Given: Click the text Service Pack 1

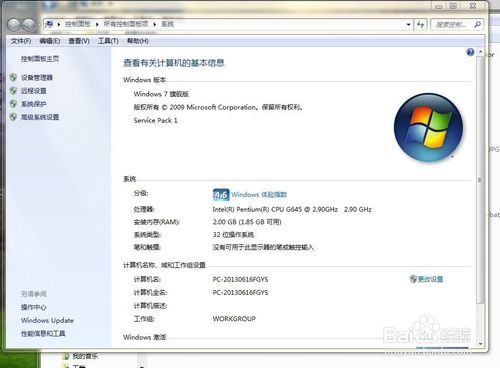Looking at the screenshot, I should (x=156, y=120).
